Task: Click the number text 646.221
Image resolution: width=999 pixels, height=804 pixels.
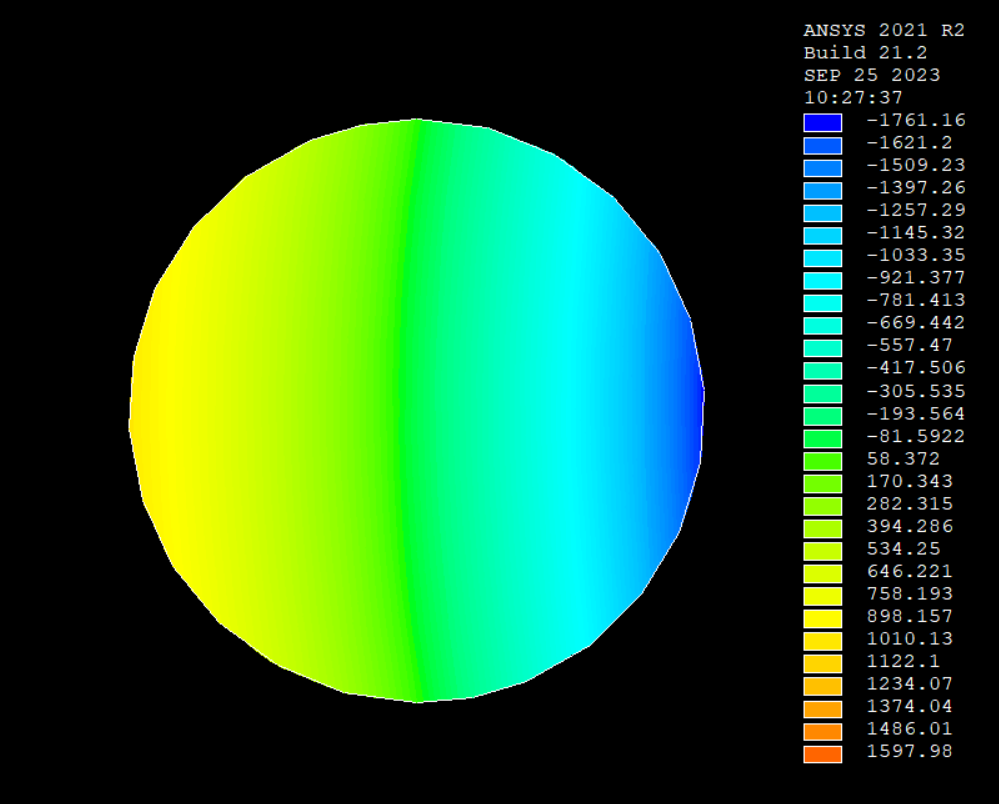Action: (910, 571)
